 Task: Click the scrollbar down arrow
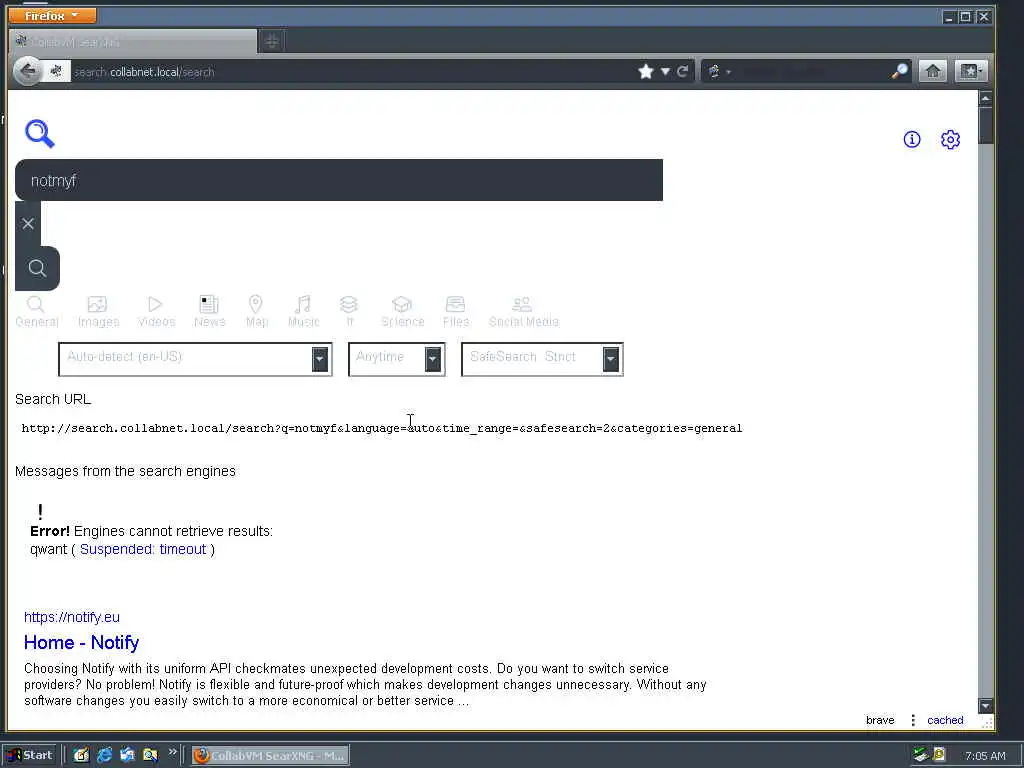(x=985, y=705)
